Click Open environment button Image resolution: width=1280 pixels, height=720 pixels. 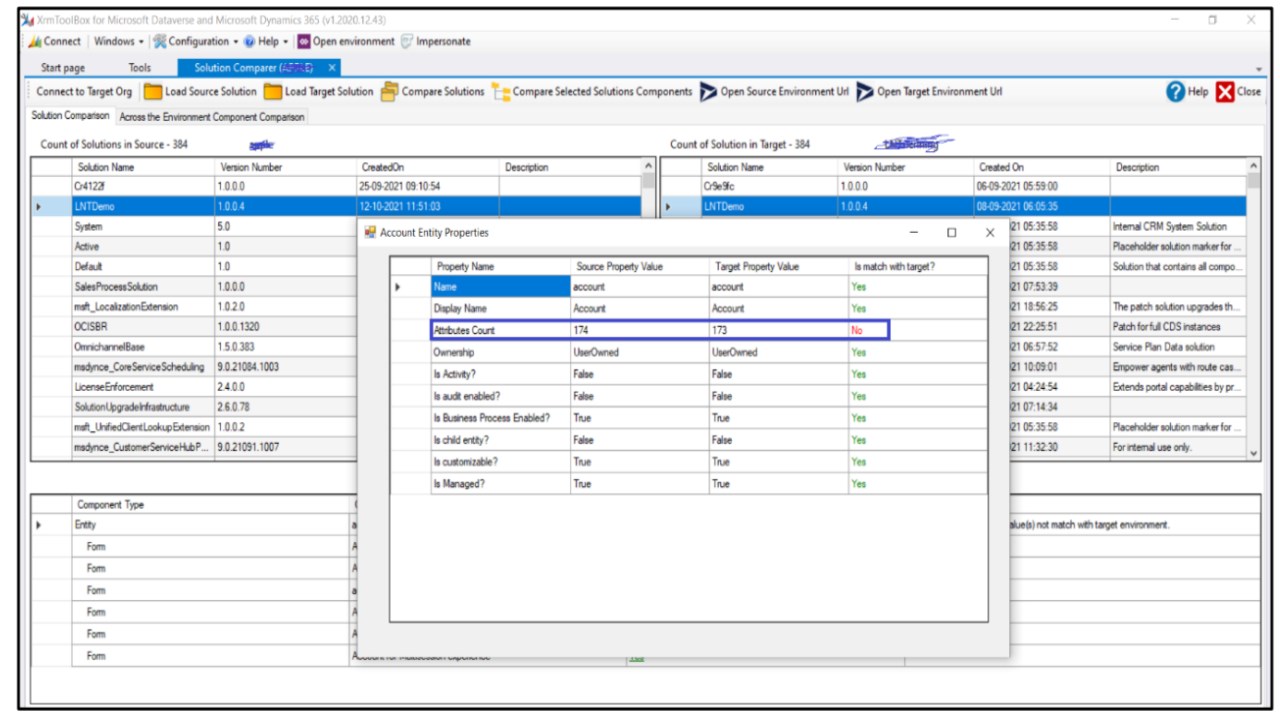(346, 42)
